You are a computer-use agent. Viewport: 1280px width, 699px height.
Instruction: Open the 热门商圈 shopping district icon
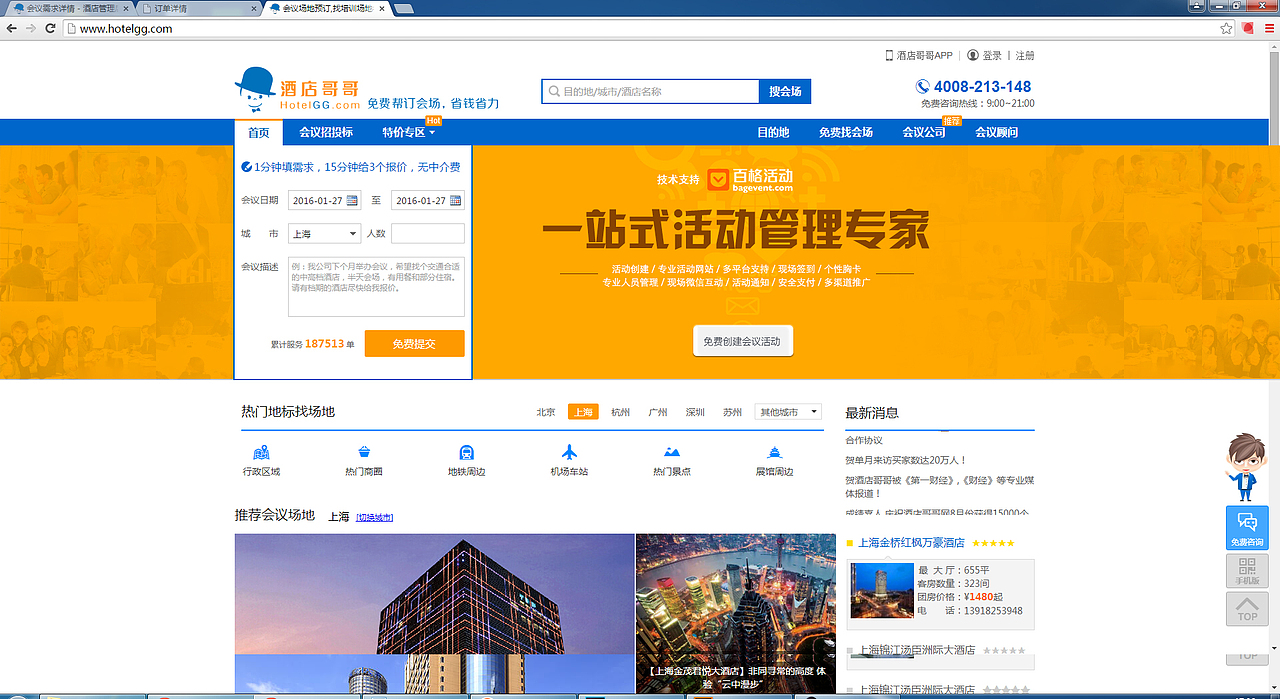pyautogui.click(x=364, y=453)
